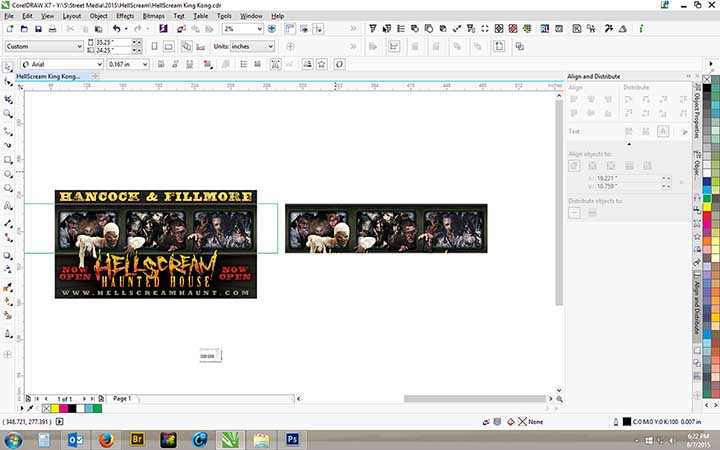Toggle align to active objects button

574,166
